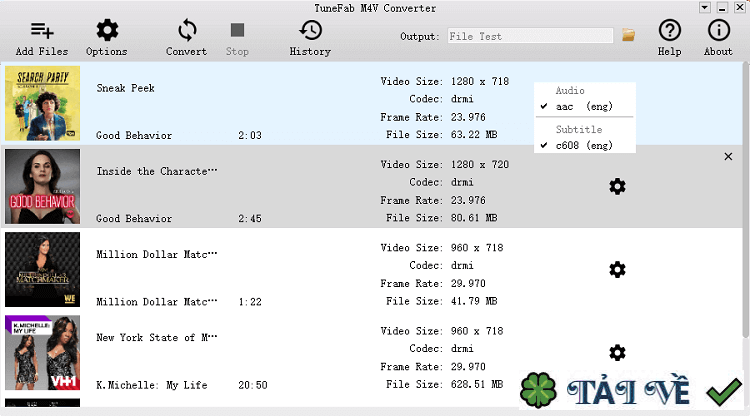The width and height of the screenshot is (750, 416).
Task: Open settings gear for K.Michelle: My Life row
Action: coord(617,353)
